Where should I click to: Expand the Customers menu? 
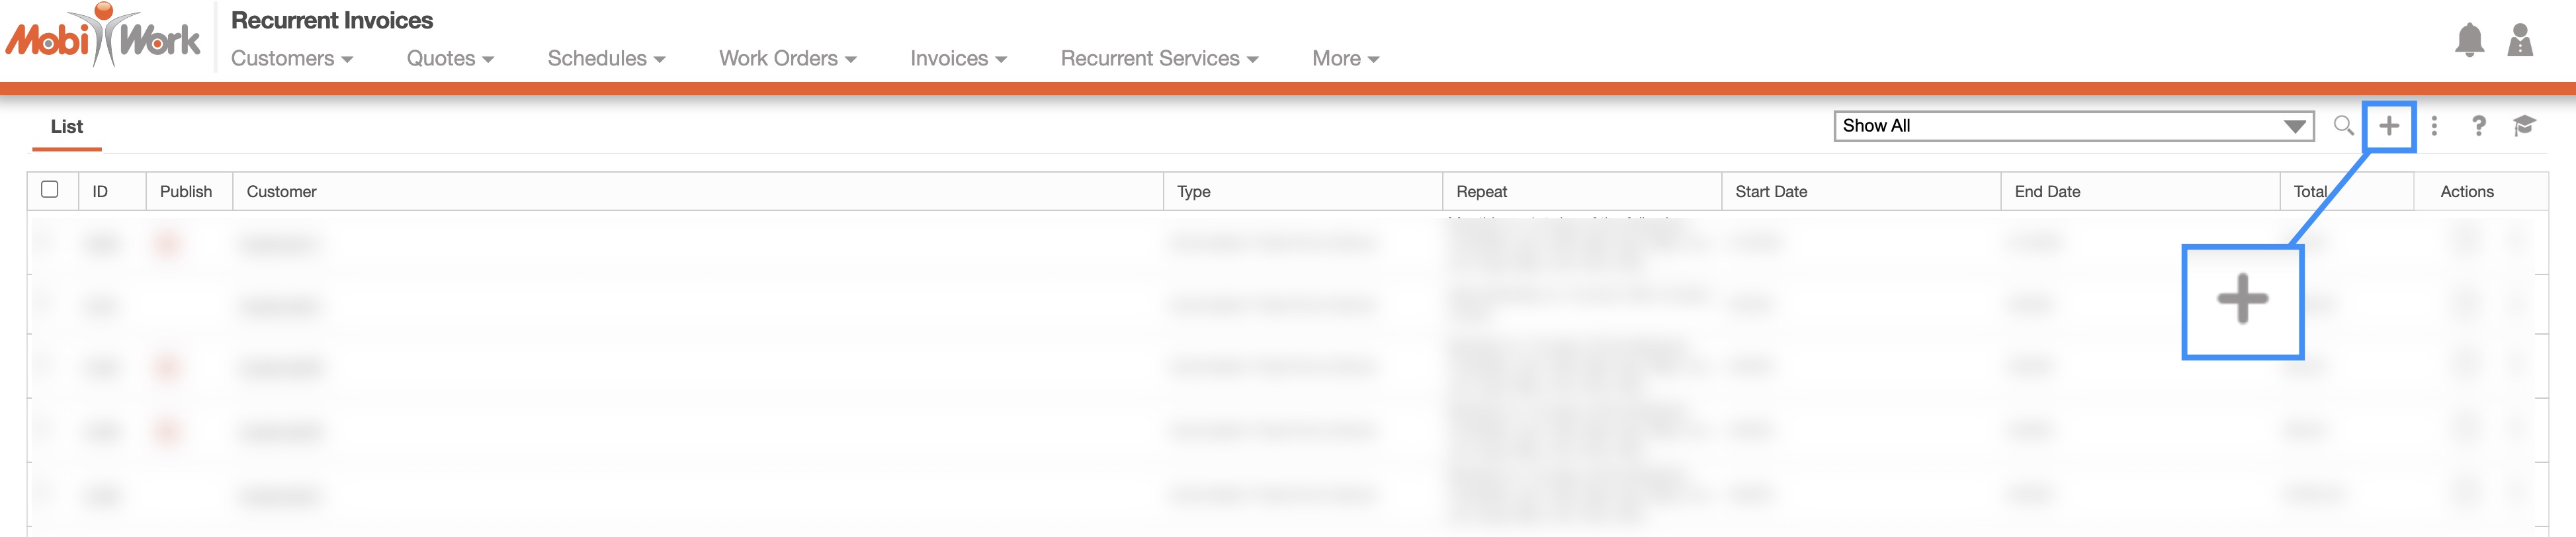tap(291, 59)
